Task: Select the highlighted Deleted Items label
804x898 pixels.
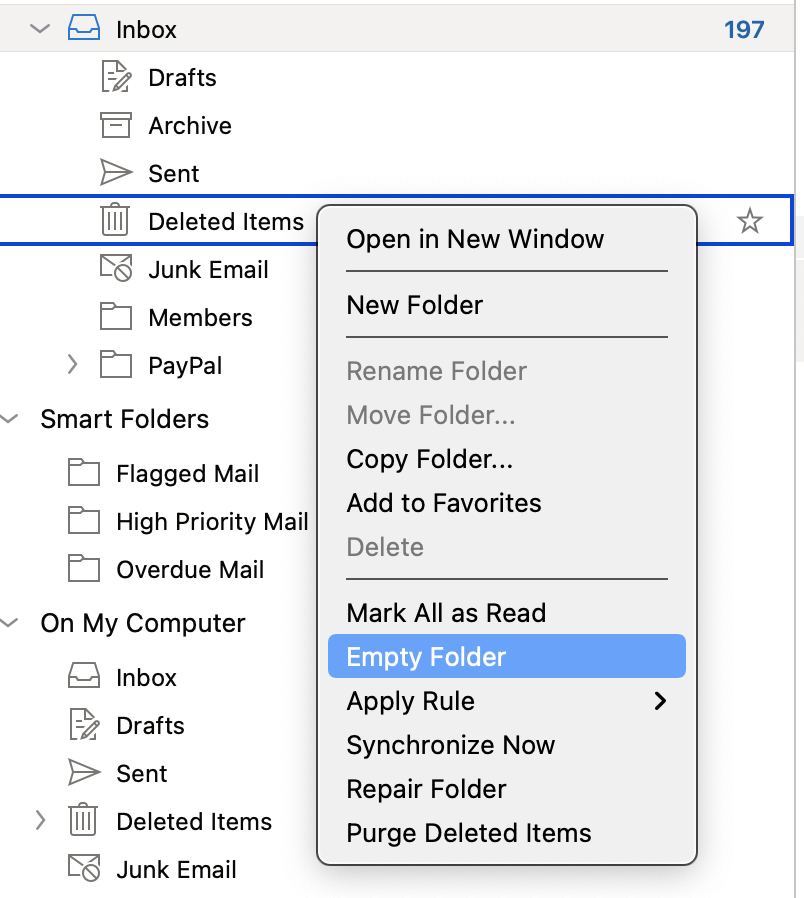Action: click(x=226, y=222)
